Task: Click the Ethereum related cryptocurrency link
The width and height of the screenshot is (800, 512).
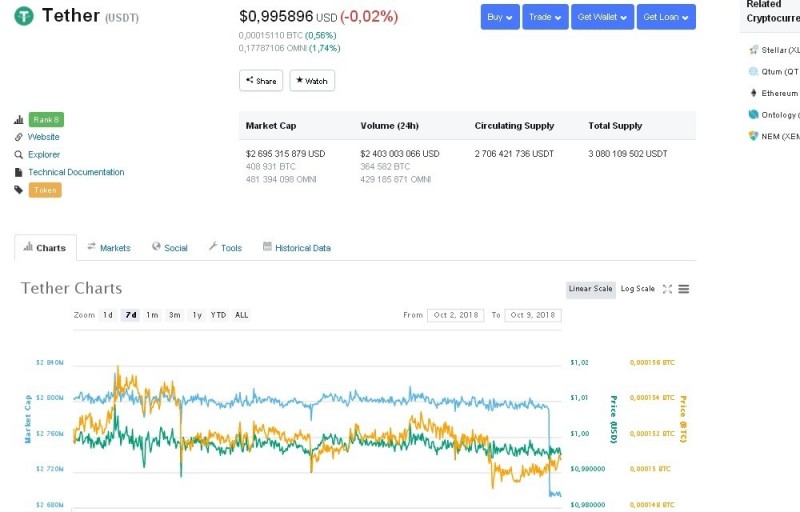Action: coord(780,93)
